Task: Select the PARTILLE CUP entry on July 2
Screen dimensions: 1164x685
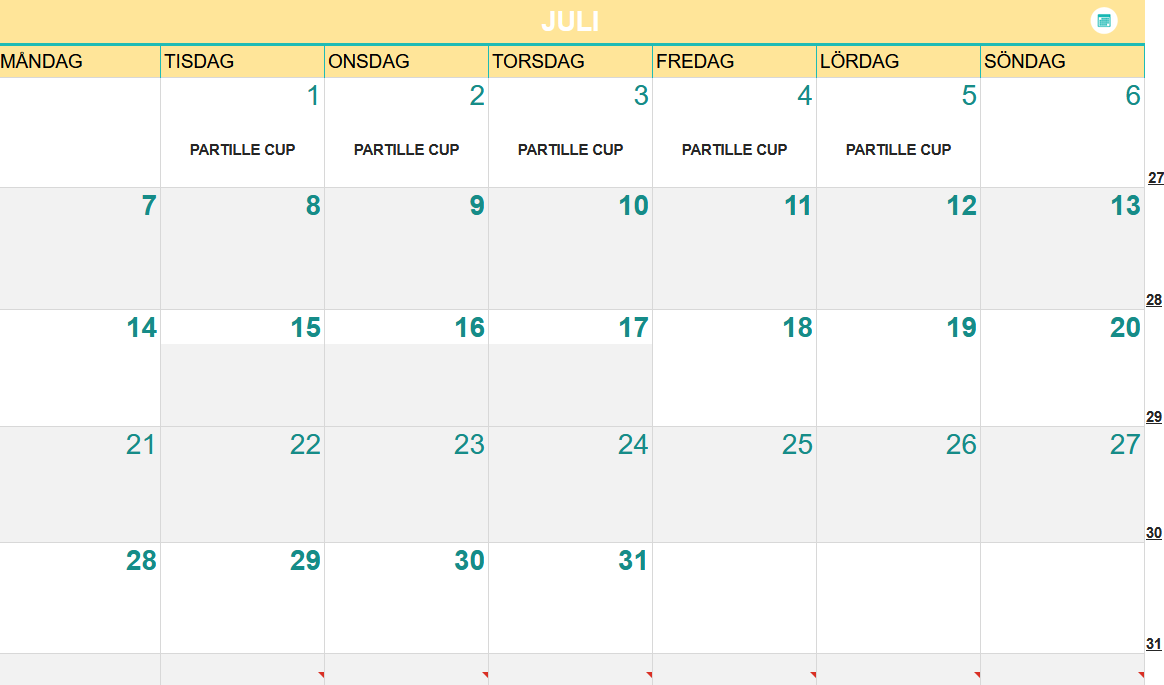Action: tap(406, 150)
